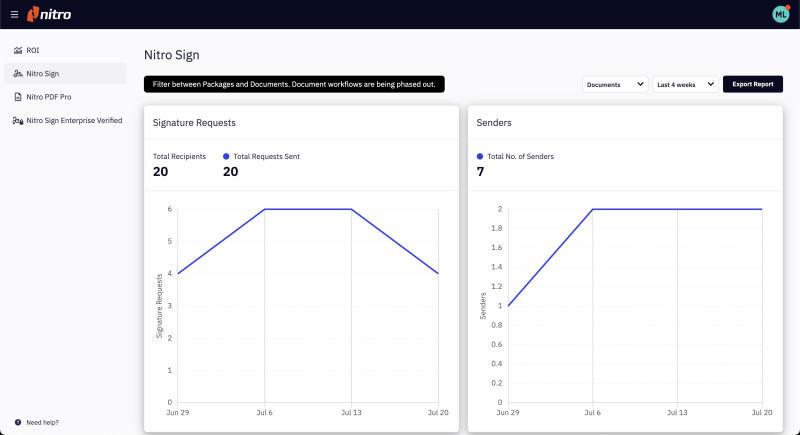This screenshot has height=435, width=800.
Task: Click the Nitro Sign page heading
Action: [x=171, y=55]
